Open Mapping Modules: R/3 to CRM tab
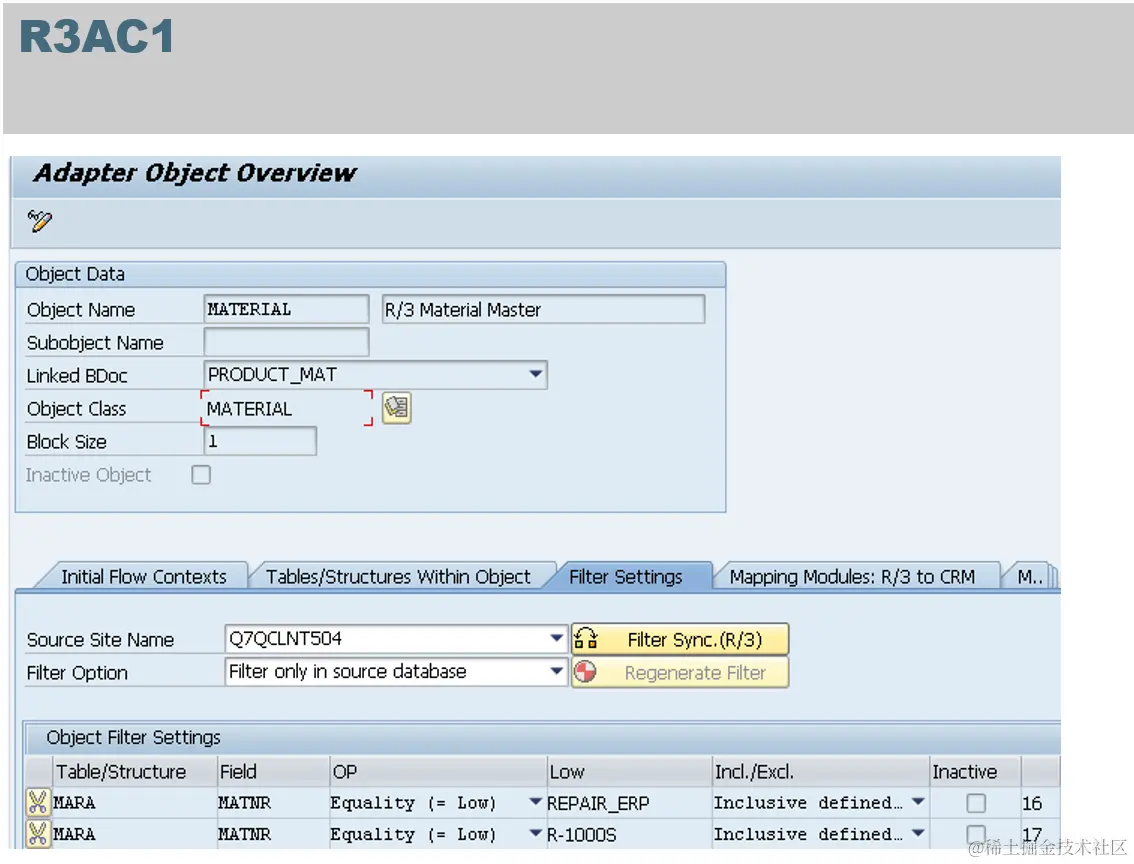1134x864 pixels. tap(852, 576)
